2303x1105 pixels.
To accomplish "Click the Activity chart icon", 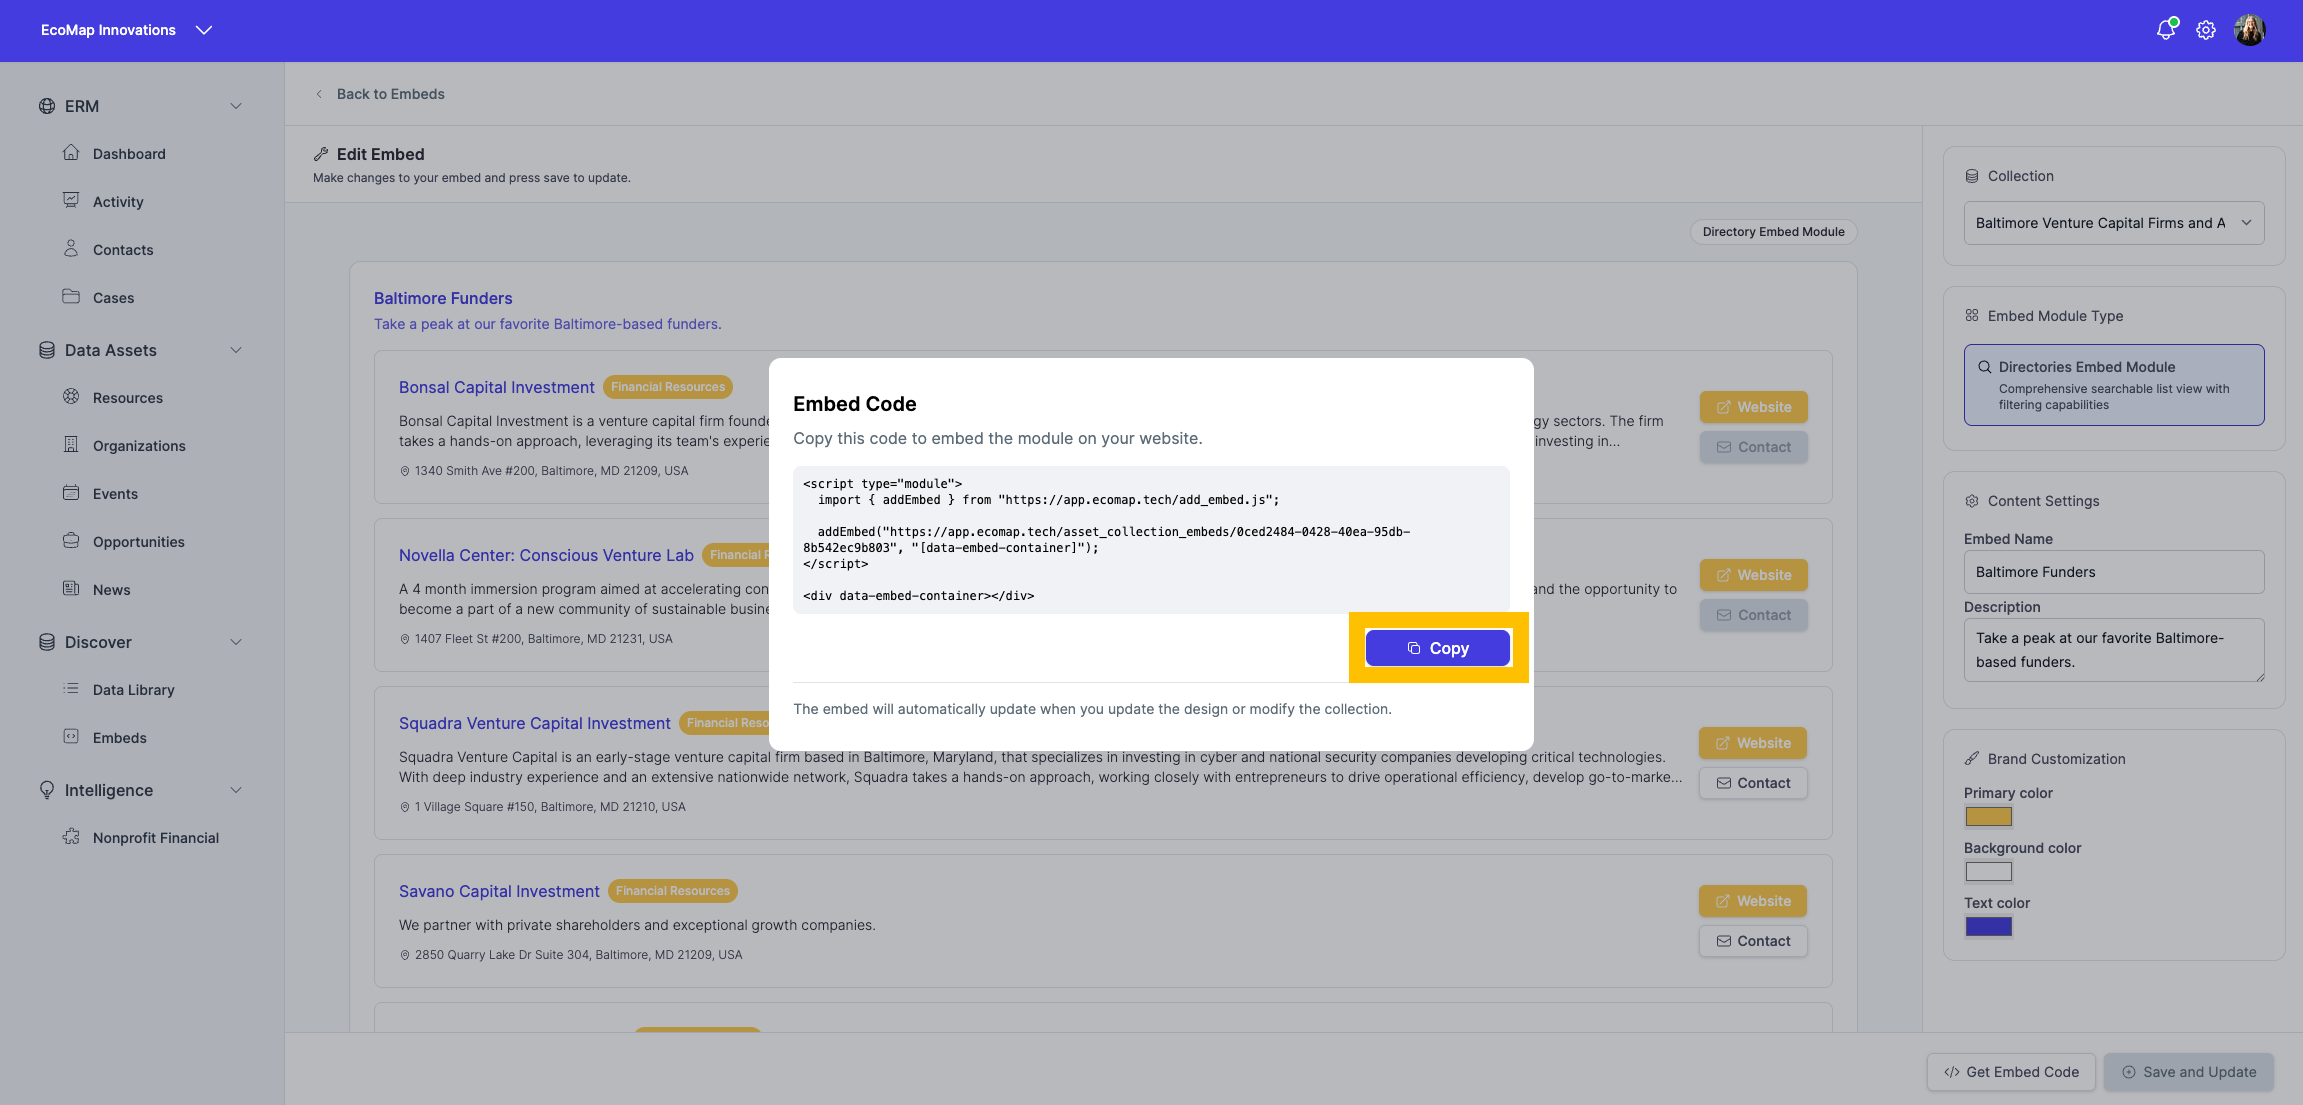I will click(71, 200).
